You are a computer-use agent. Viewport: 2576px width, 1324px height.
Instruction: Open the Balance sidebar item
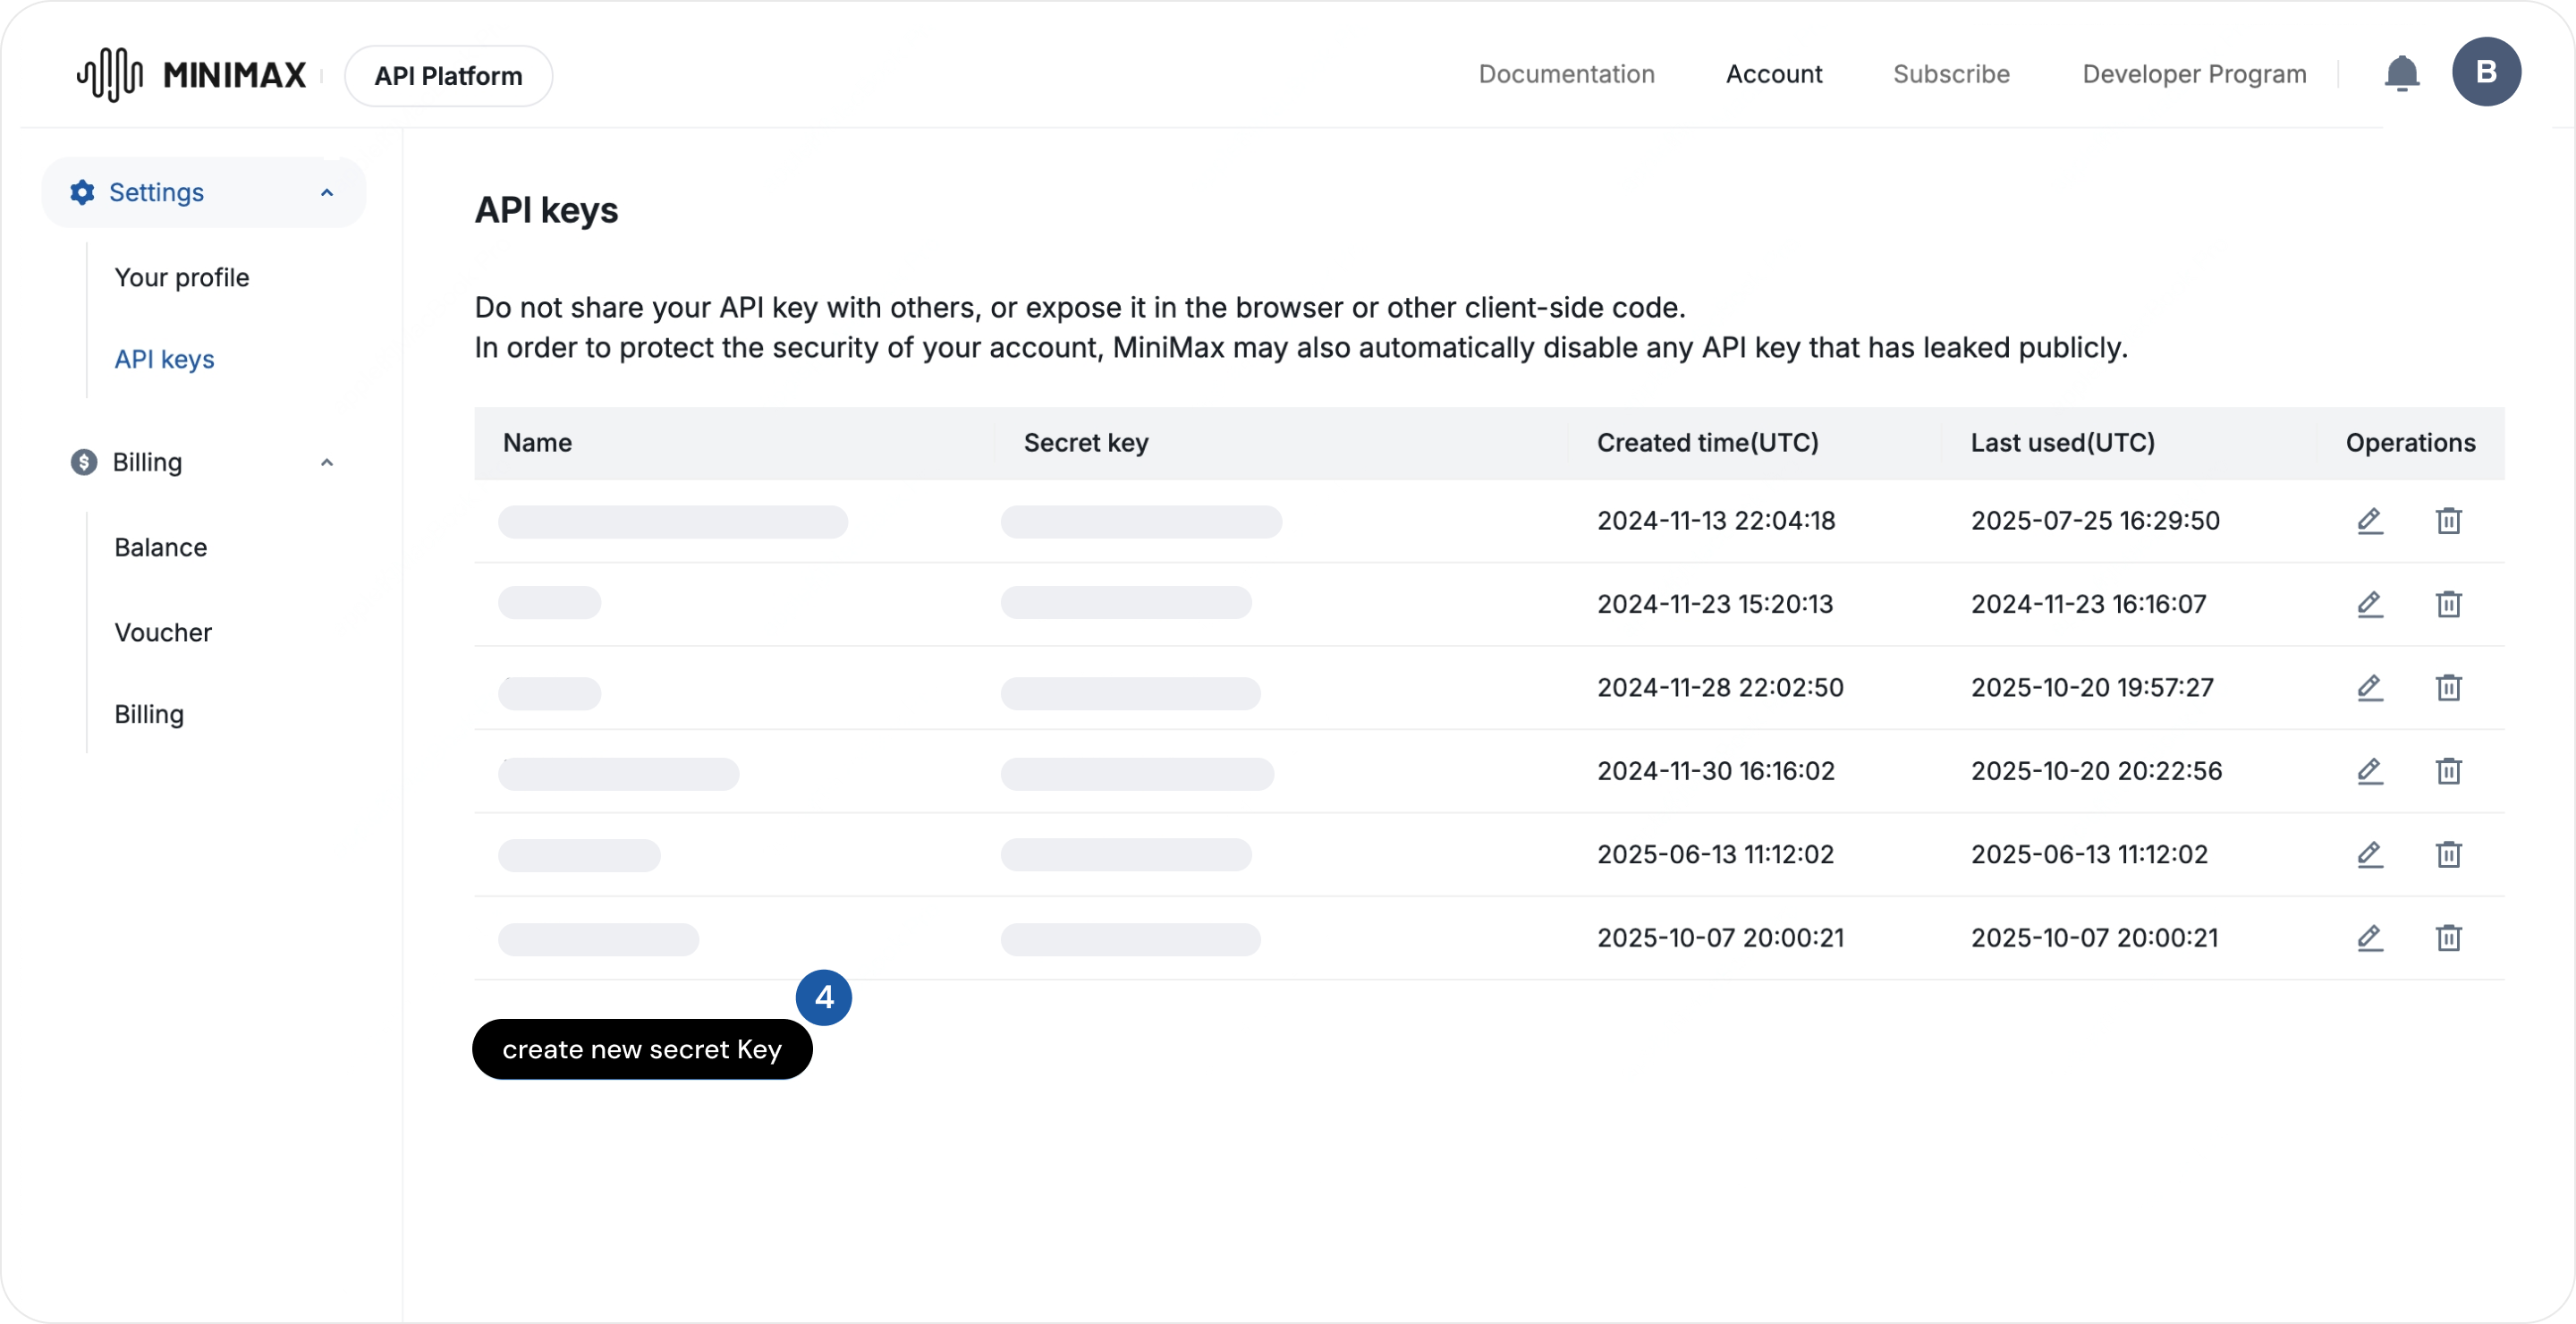tap(160, 547)
